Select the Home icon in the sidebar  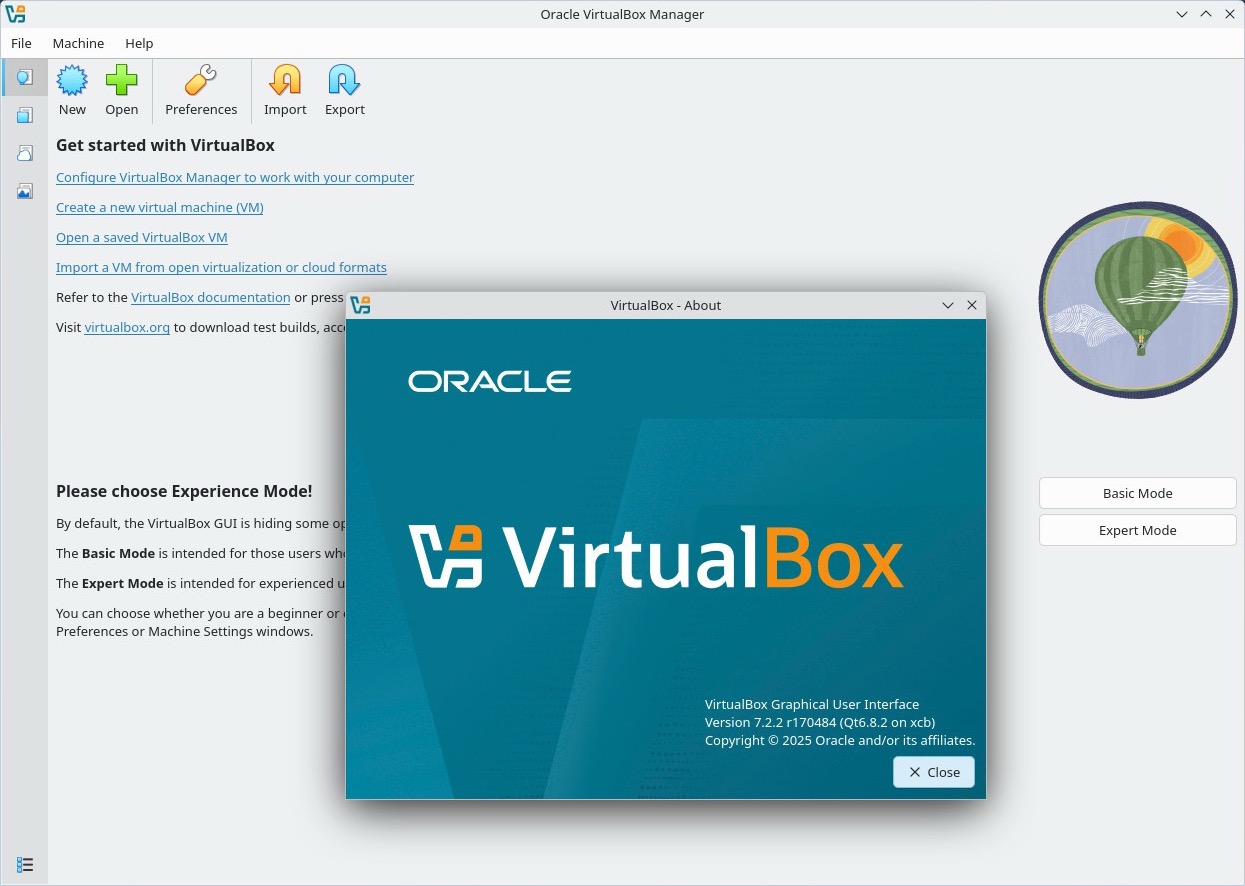[24, 77]
